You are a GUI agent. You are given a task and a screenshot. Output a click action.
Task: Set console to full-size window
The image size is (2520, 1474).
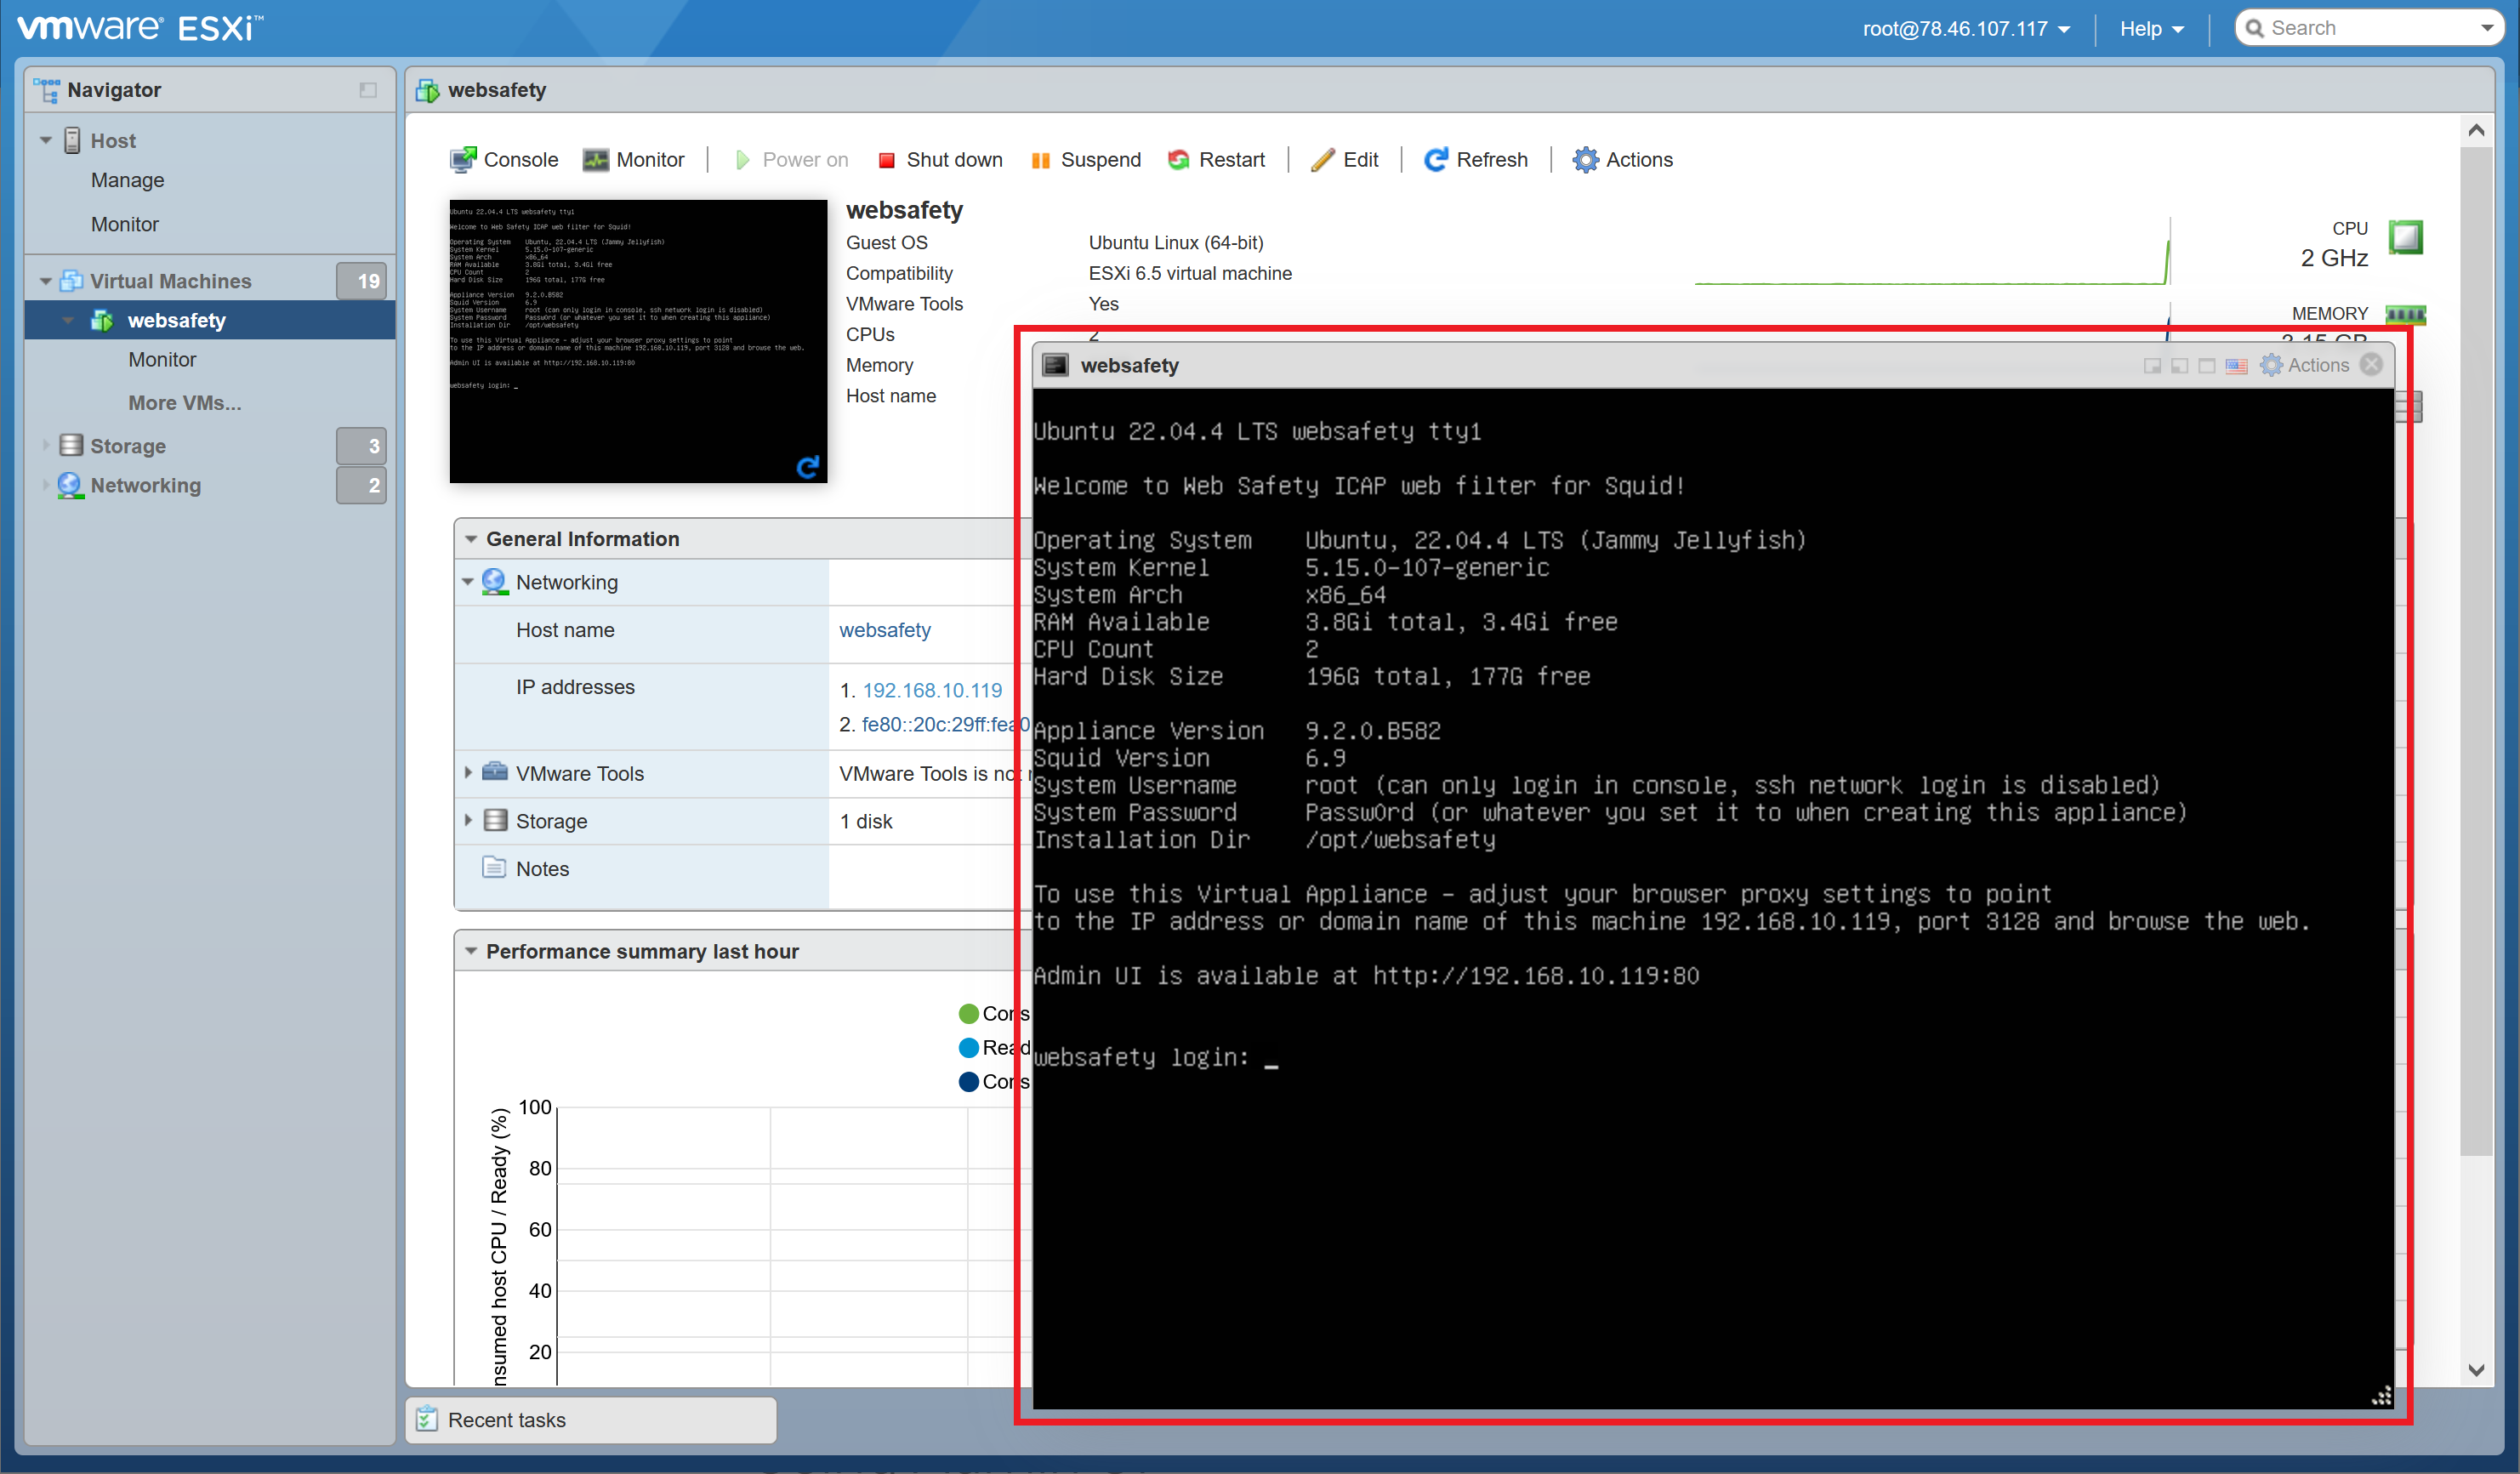coord(2207,366)
